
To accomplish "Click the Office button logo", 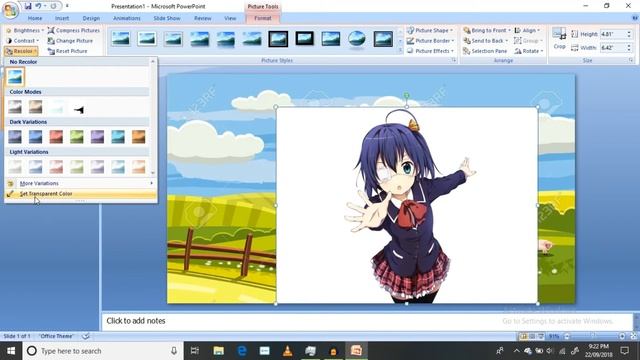I will (x=10, y=10).
